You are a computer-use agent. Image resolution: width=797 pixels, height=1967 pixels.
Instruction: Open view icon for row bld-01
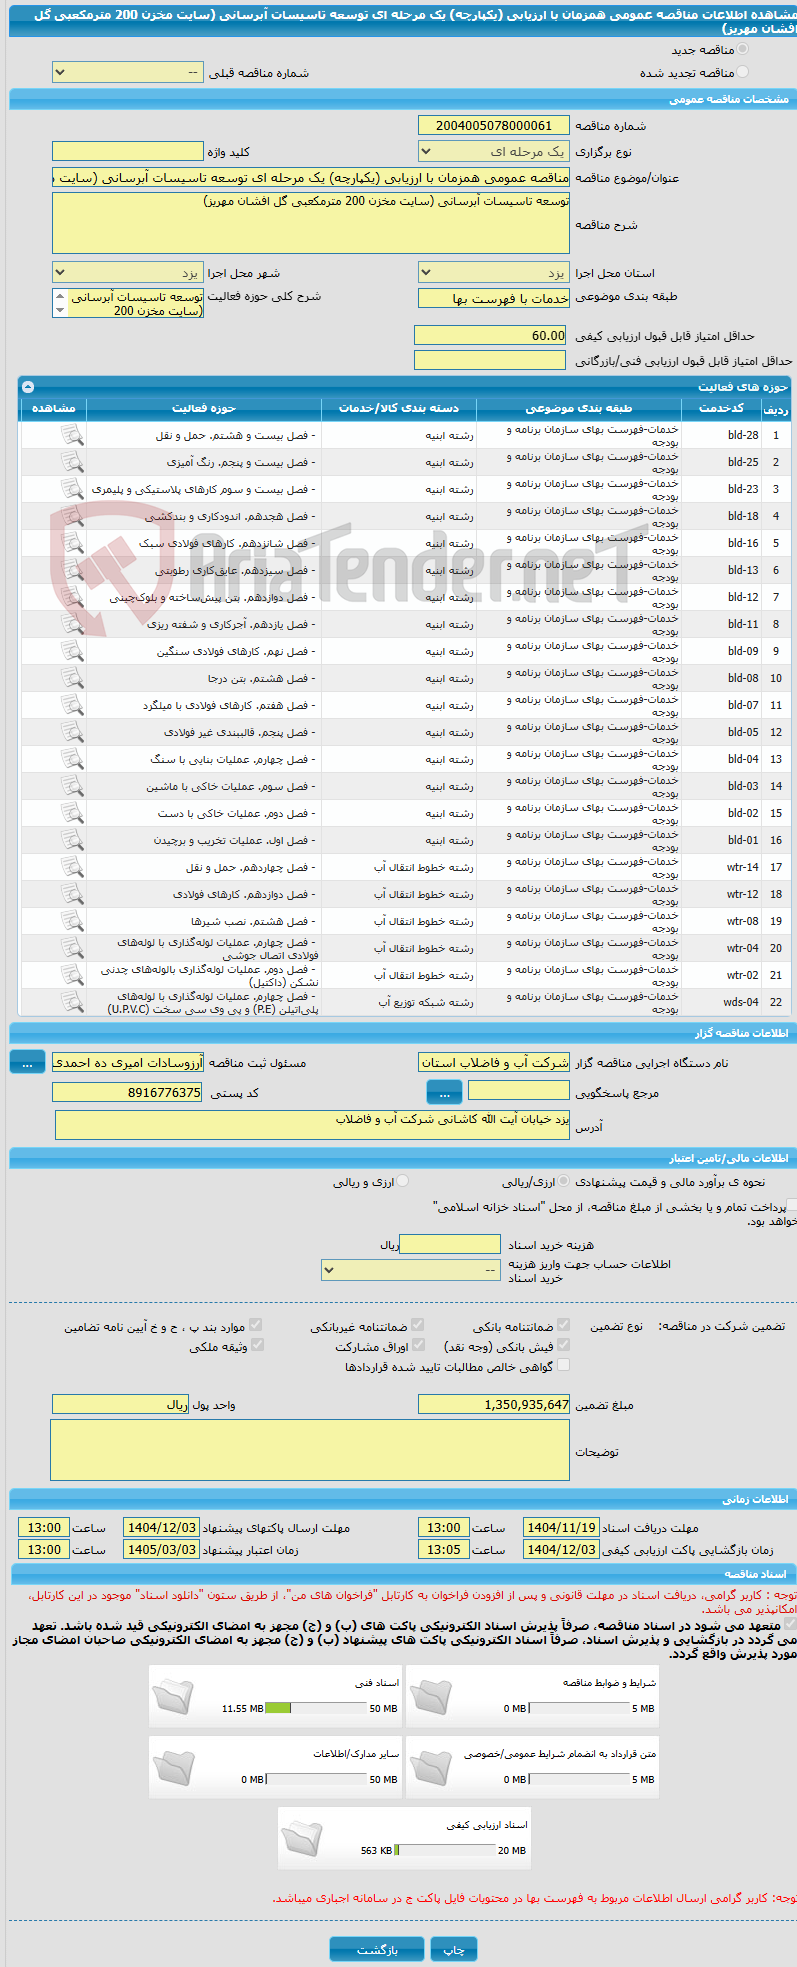click(x=72, y=840)
